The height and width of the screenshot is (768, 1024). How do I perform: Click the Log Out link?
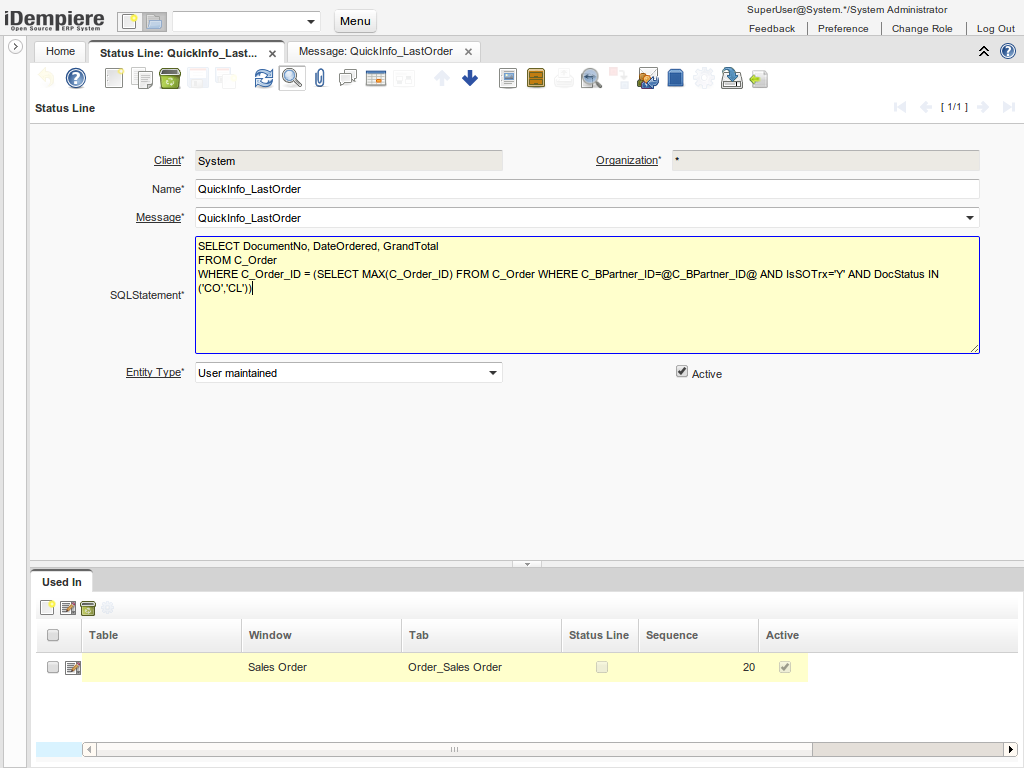[995, 29]
